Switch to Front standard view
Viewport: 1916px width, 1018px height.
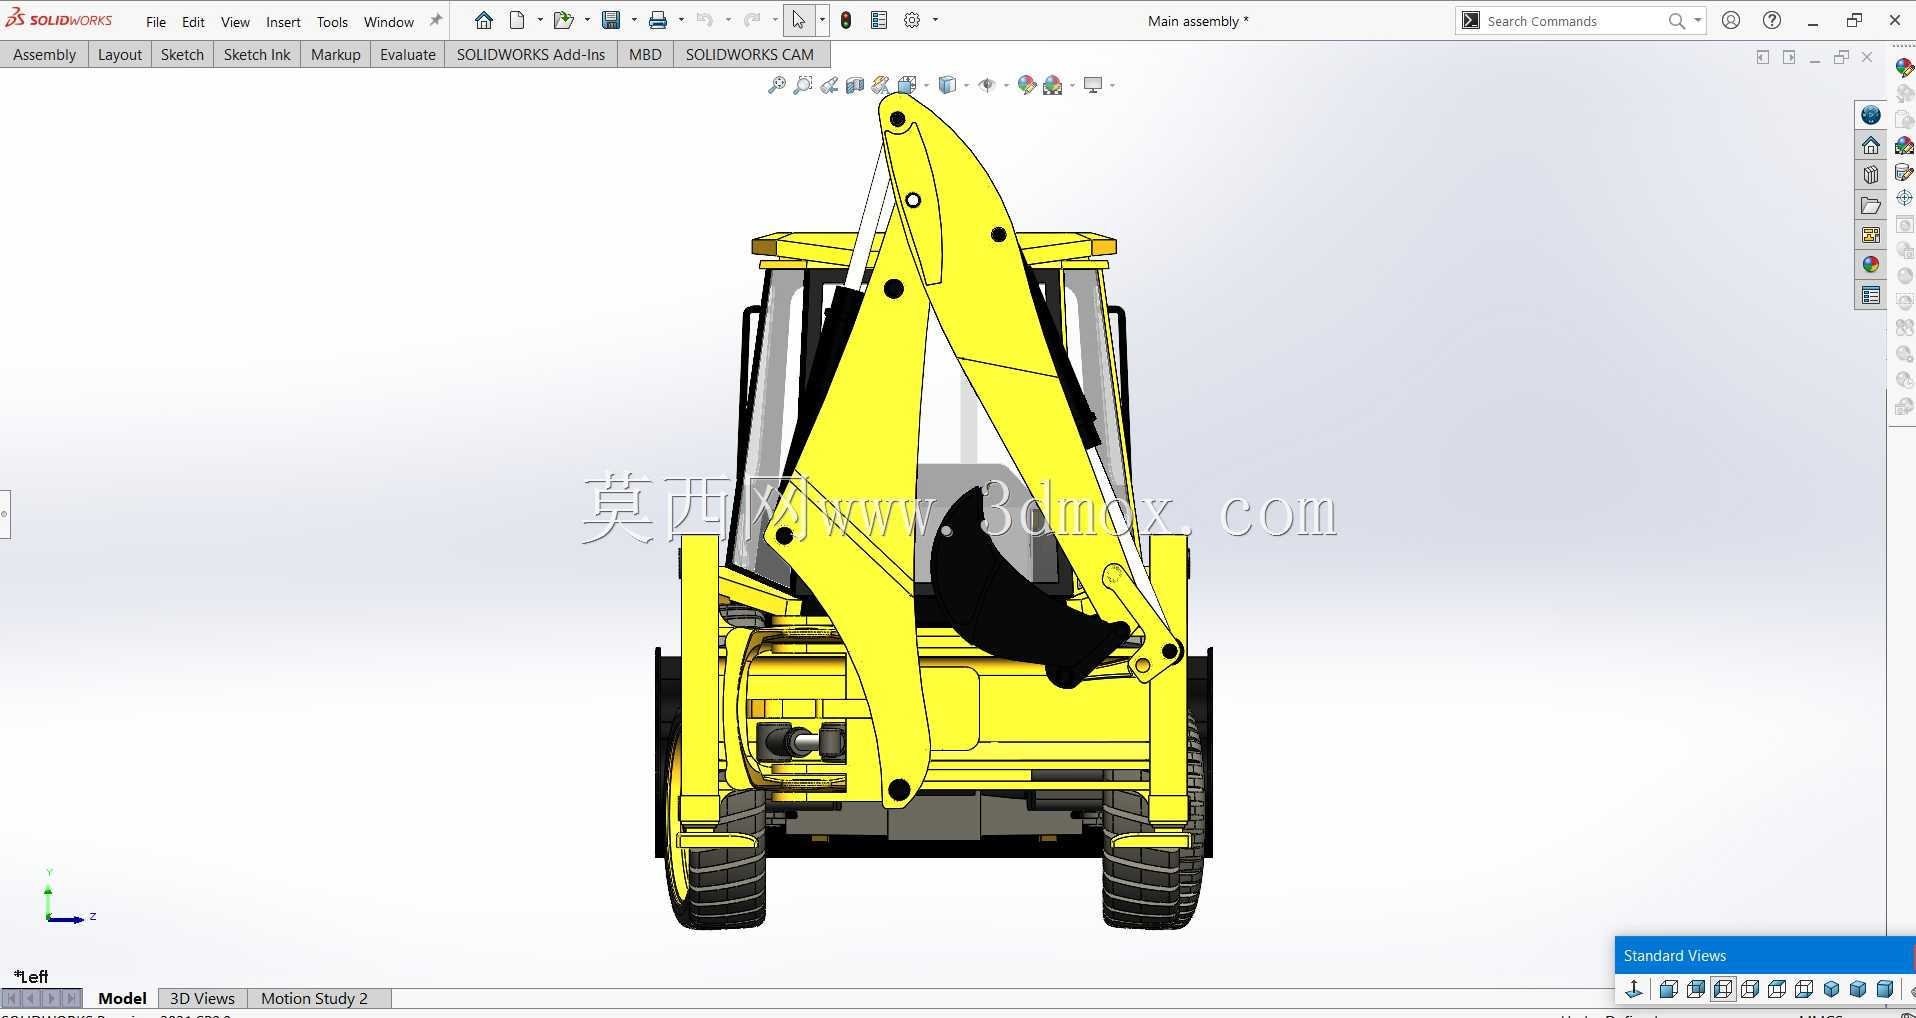1669,989
